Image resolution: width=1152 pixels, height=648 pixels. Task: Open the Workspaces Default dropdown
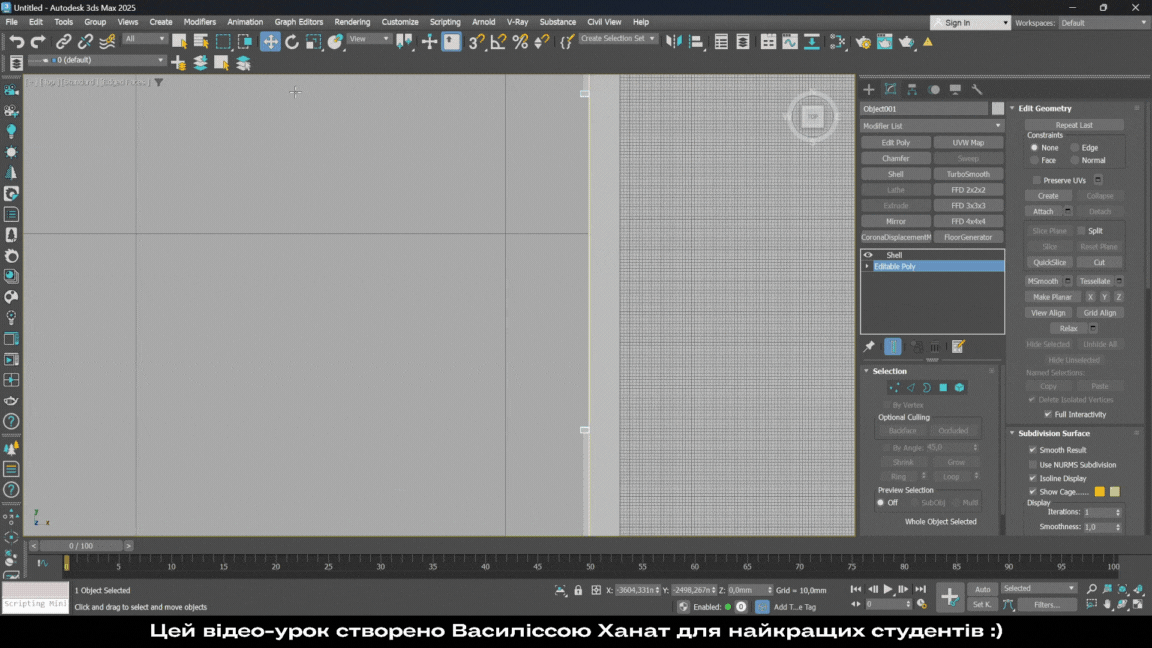pyautogui.click(x=1102, y=23)
